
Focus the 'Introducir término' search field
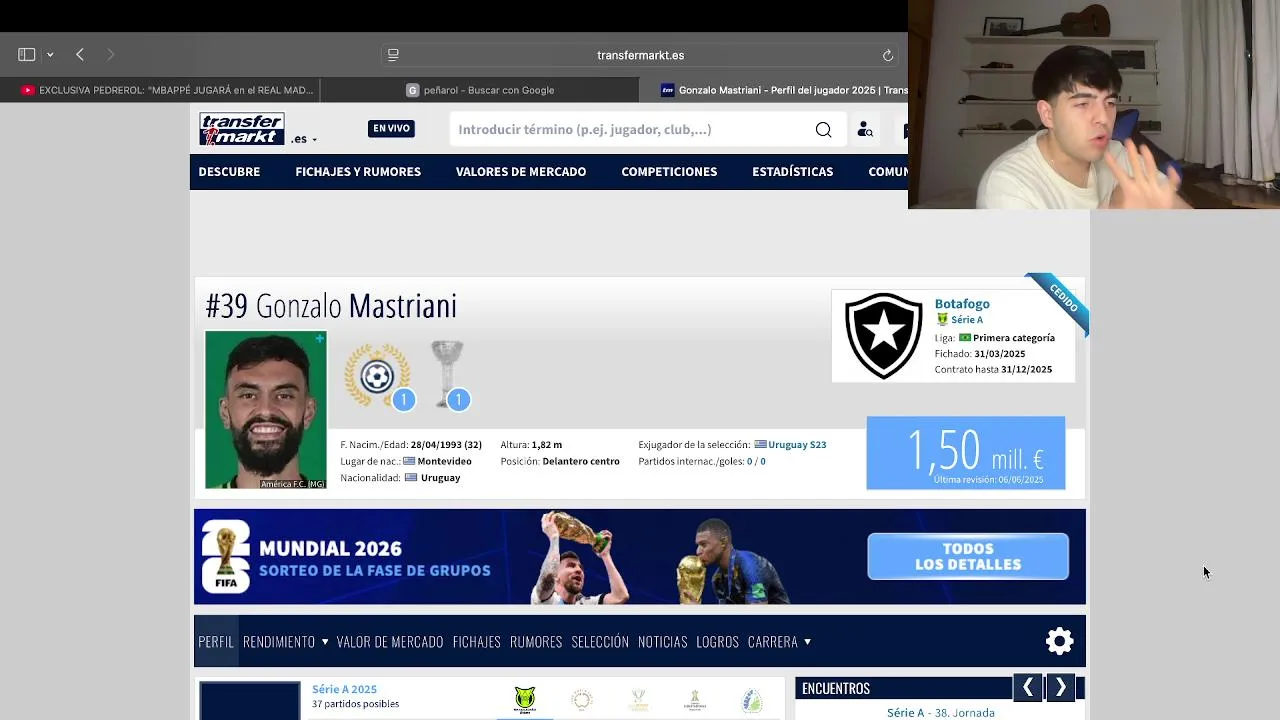(x=632, y=129)
